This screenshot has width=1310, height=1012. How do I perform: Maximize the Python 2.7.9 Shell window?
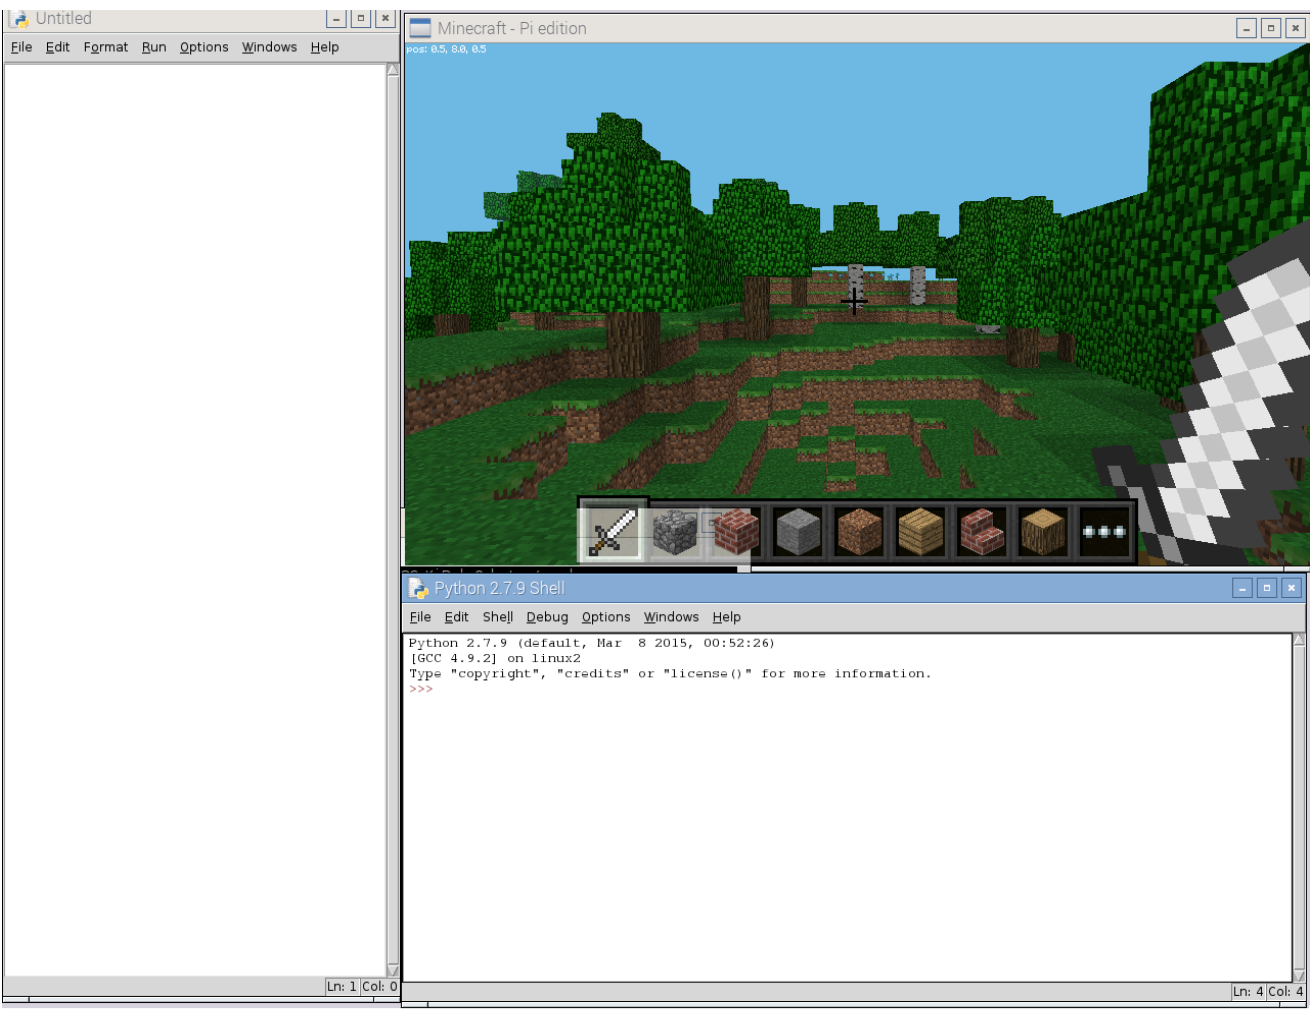(x=1267, y=588)
